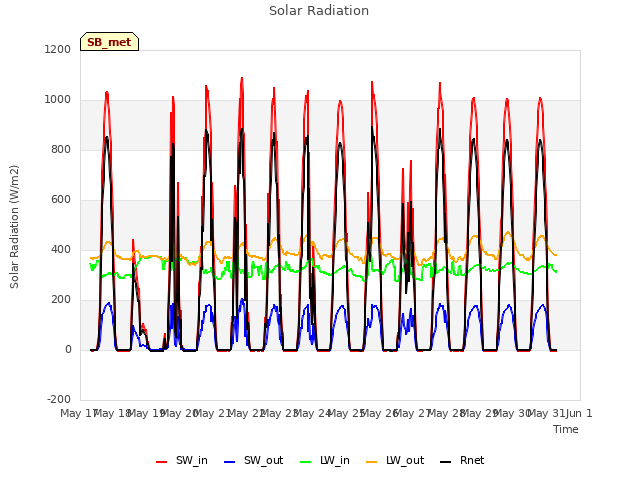Click the green LW_in legend swatch
The height and width of the screenshot is (480, 640).
(x=305, y=462)
